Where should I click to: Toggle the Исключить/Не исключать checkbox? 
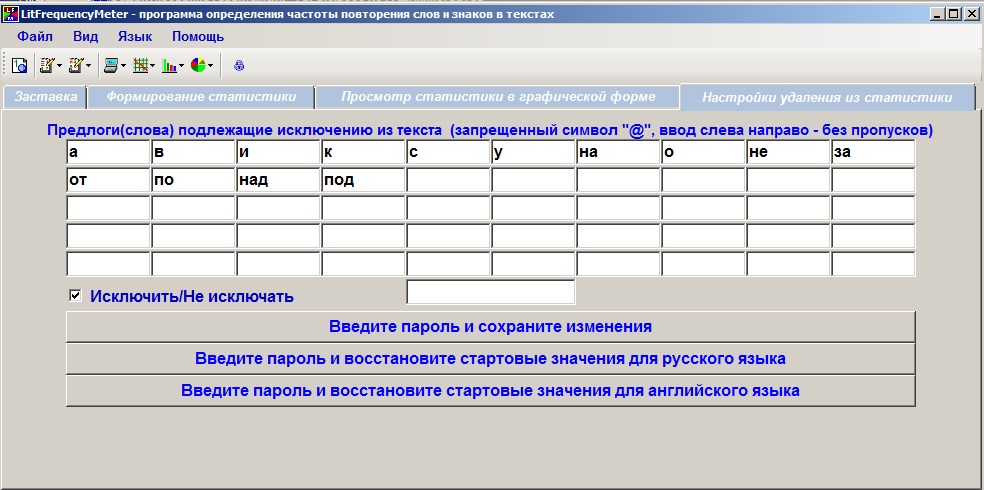tap(75, 296)
